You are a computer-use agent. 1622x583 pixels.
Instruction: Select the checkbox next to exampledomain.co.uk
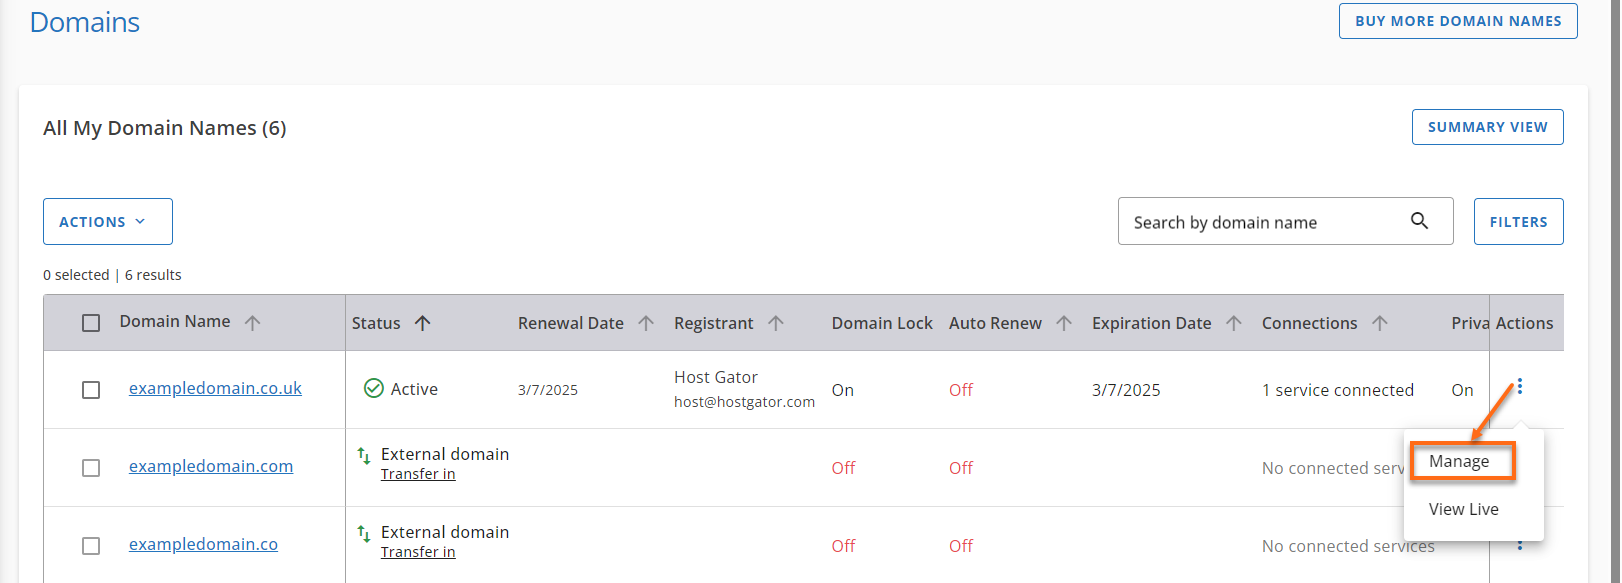point(91,389)
